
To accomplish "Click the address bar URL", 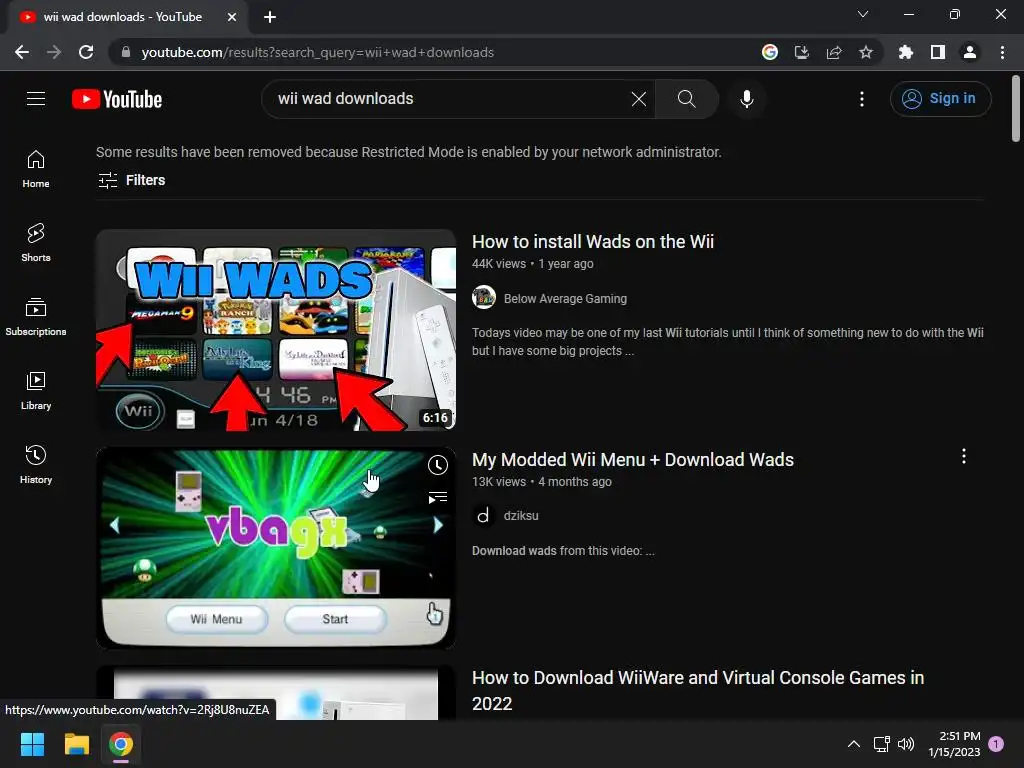I will pyautogui.click(x=317, y=52).
